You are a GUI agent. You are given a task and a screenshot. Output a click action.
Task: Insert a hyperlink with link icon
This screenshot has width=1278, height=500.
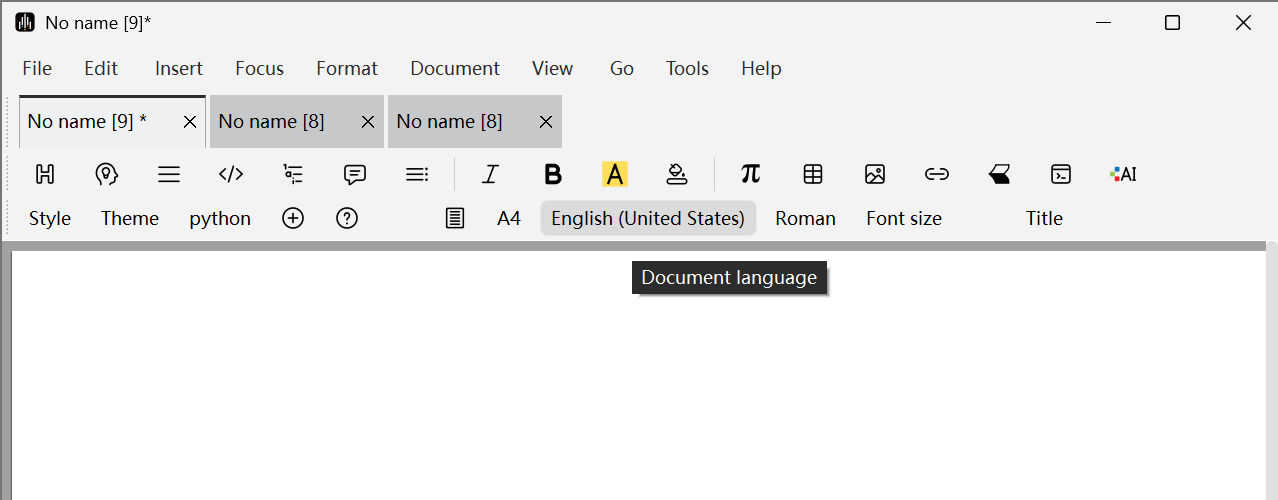click(937, 174)
